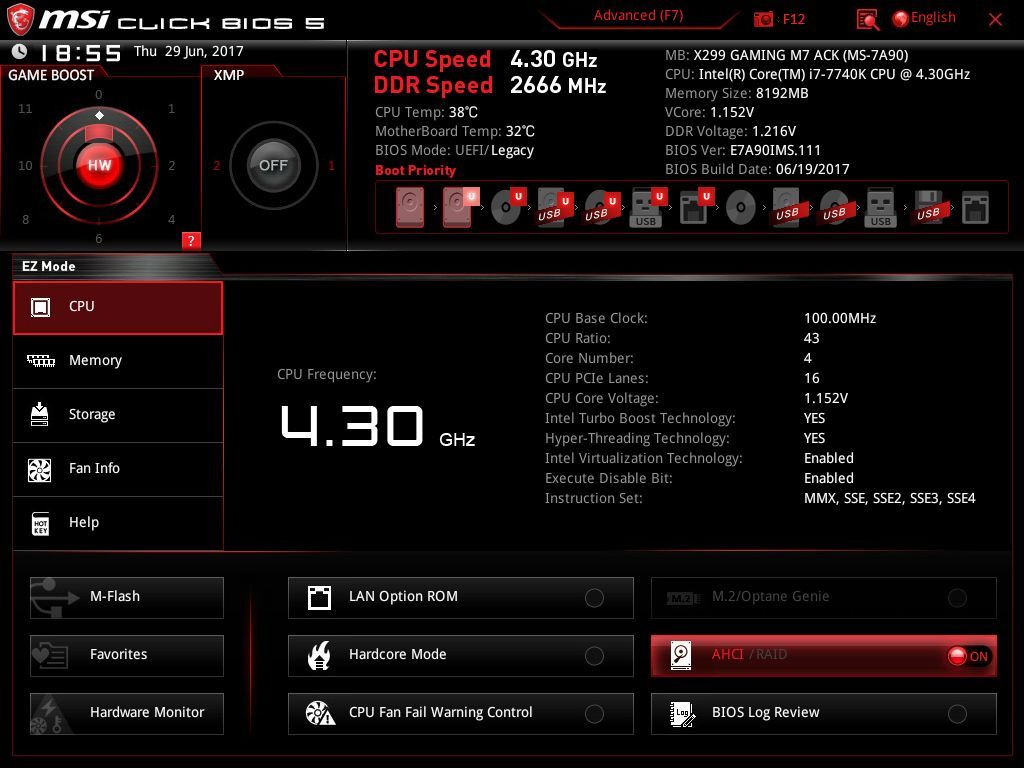Click the Help hot key icon

point(40,523)
